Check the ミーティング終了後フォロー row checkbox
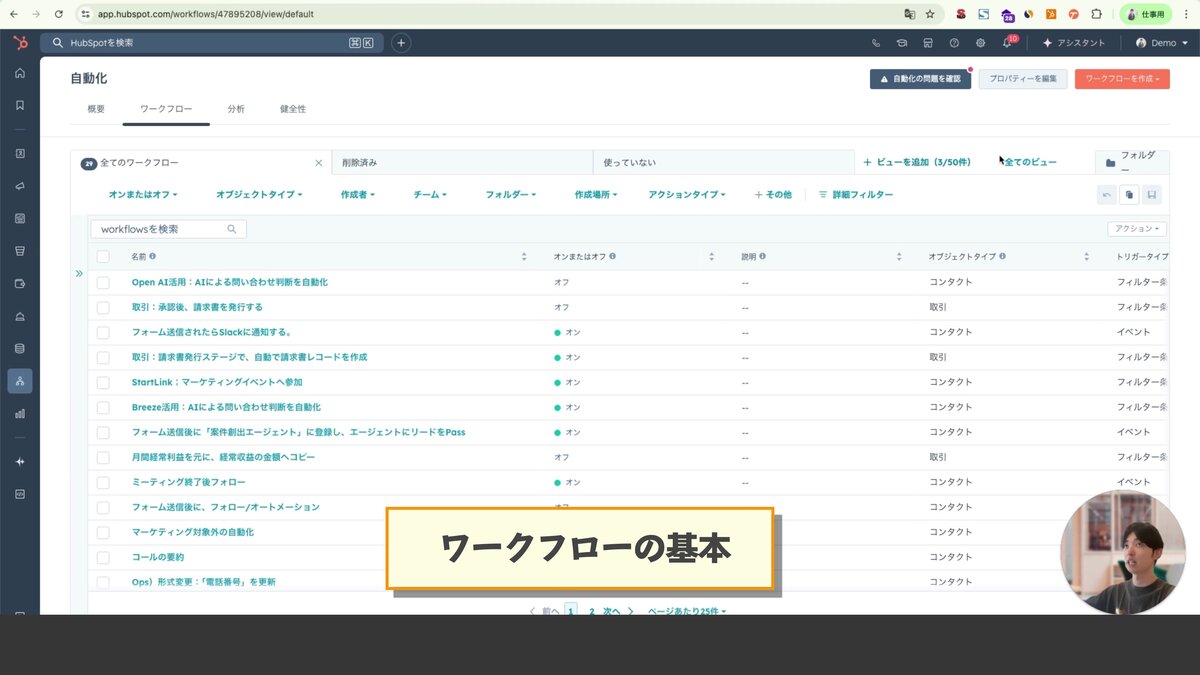The image size is (1200, 675). coord(103,482)
